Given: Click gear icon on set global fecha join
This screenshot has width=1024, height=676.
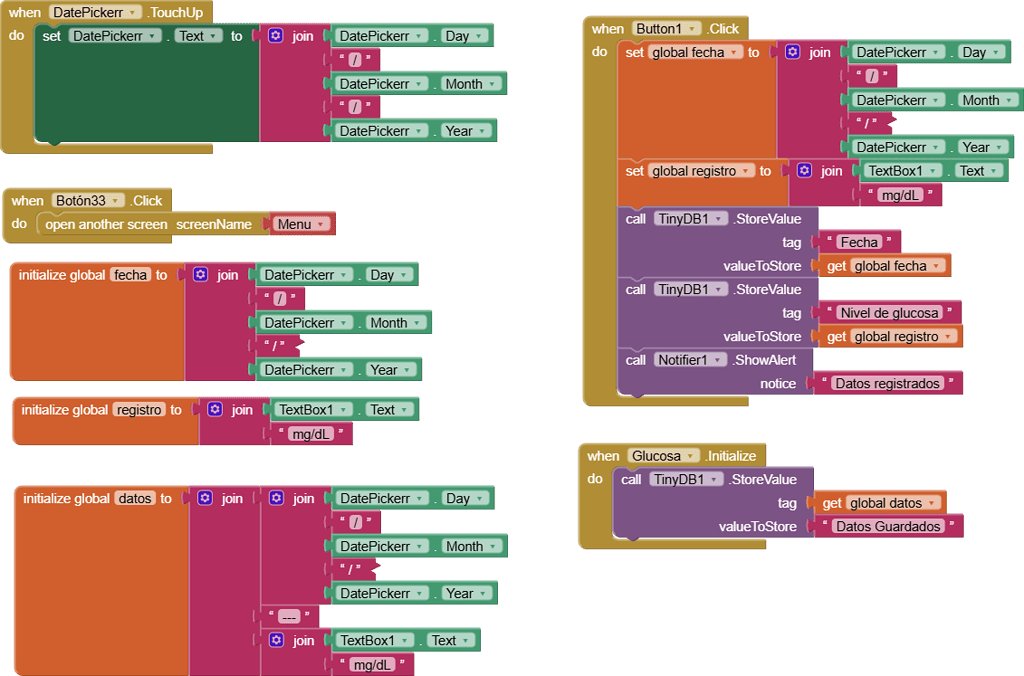Looking at the screenshot, I should click(792, 51).
